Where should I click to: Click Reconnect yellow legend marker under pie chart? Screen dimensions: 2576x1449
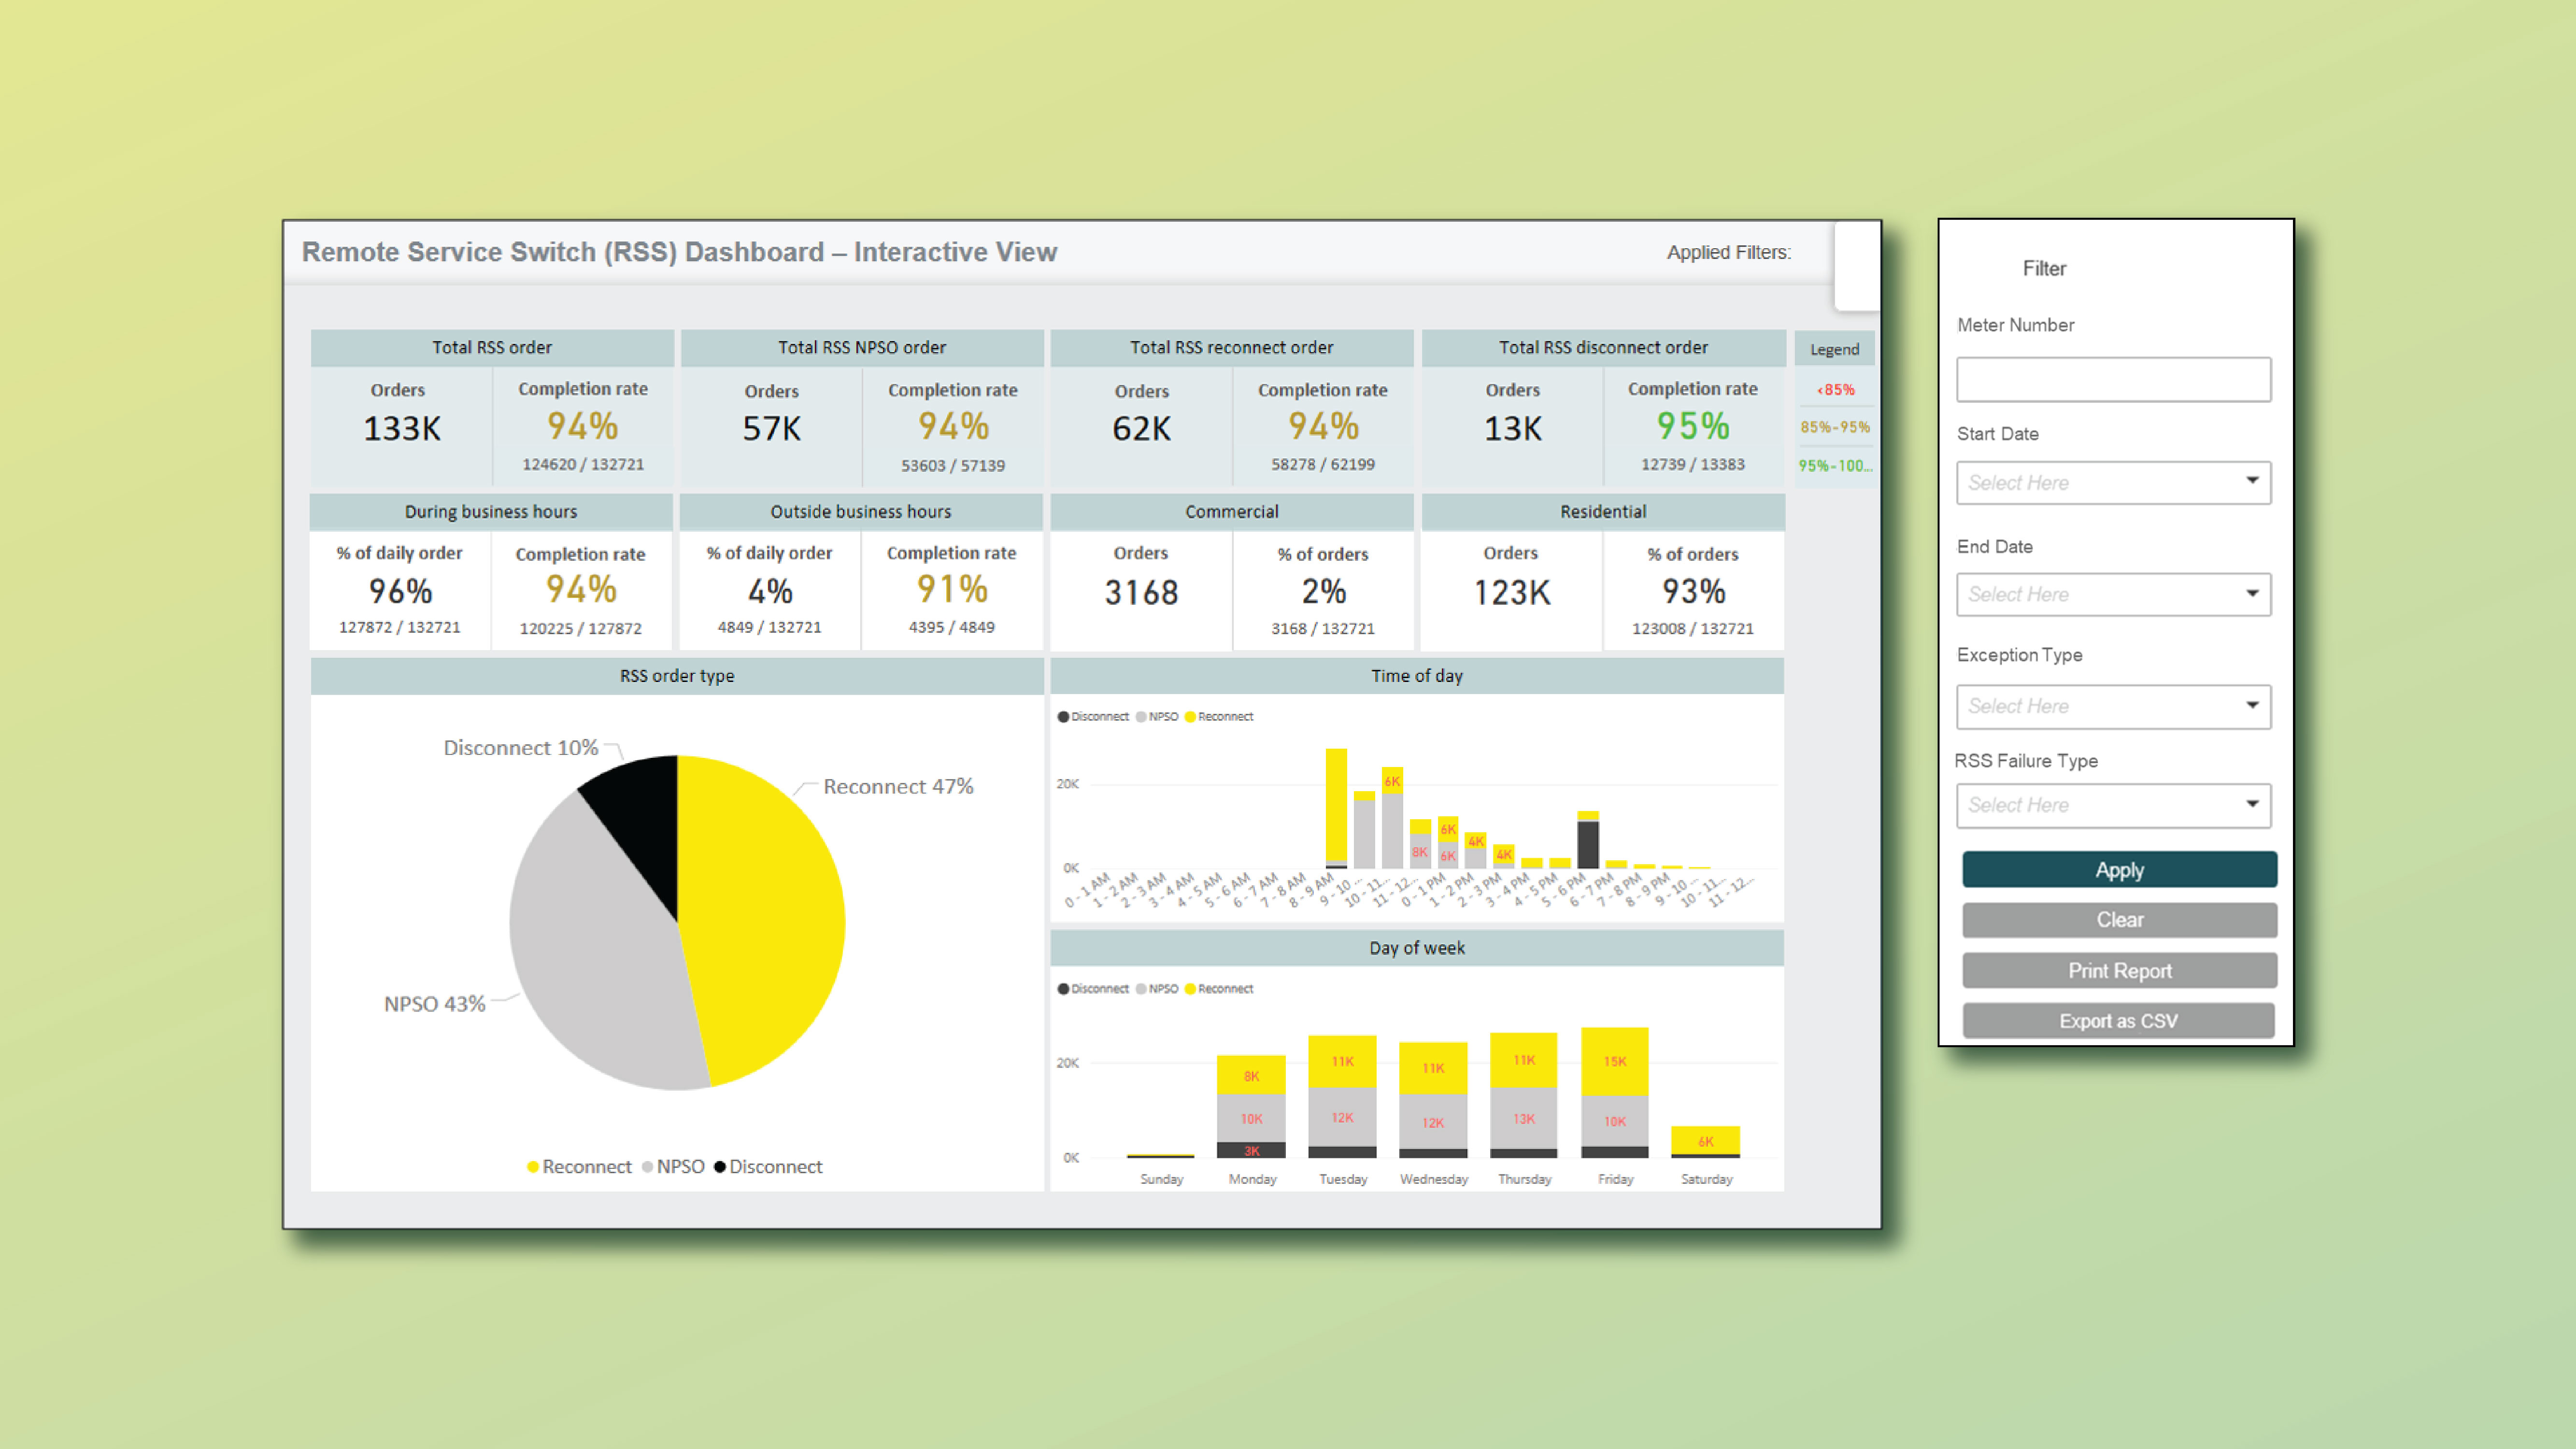[x=533, y=1167]
